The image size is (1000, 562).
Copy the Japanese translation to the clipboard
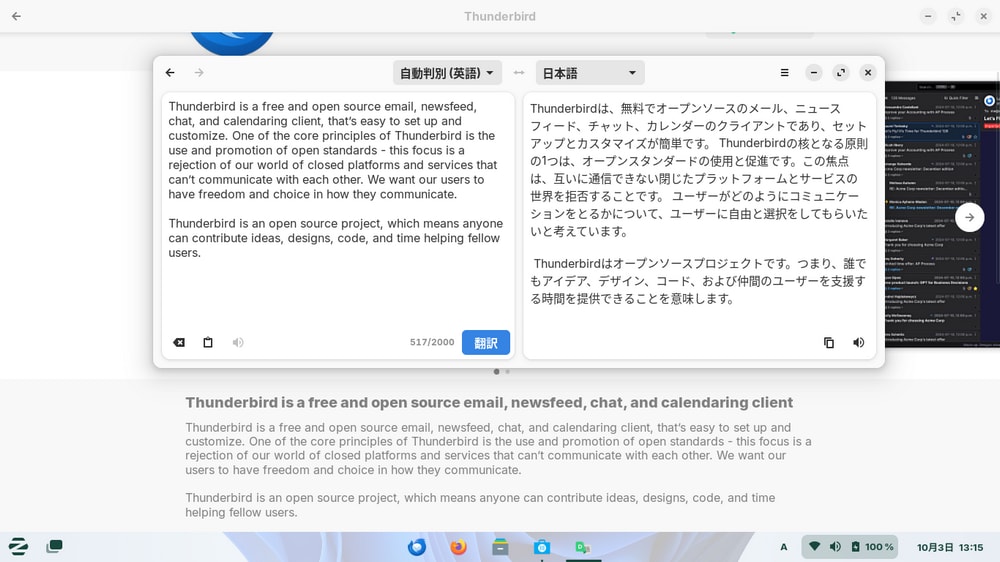(828, 342)
